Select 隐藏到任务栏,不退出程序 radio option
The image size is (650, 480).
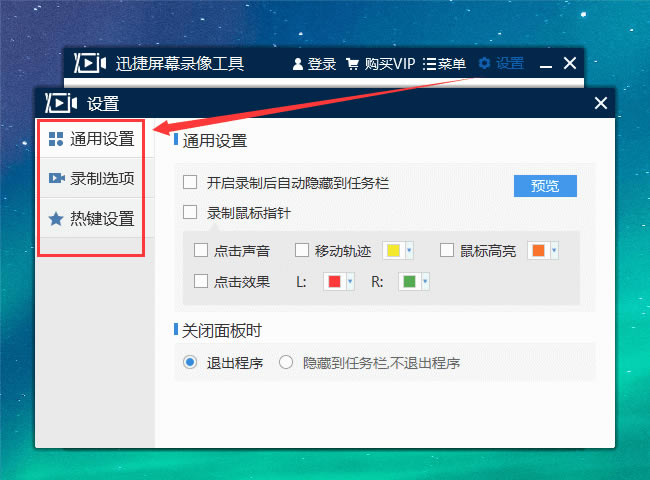286,363
